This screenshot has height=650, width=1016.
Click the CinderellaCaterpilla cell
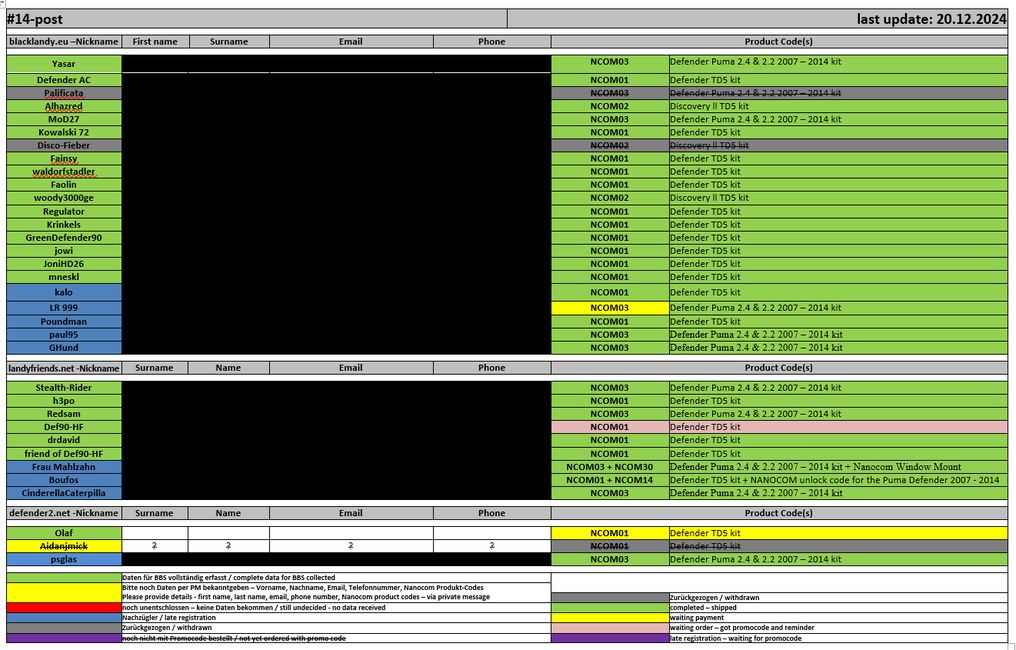tap(64, 493)
